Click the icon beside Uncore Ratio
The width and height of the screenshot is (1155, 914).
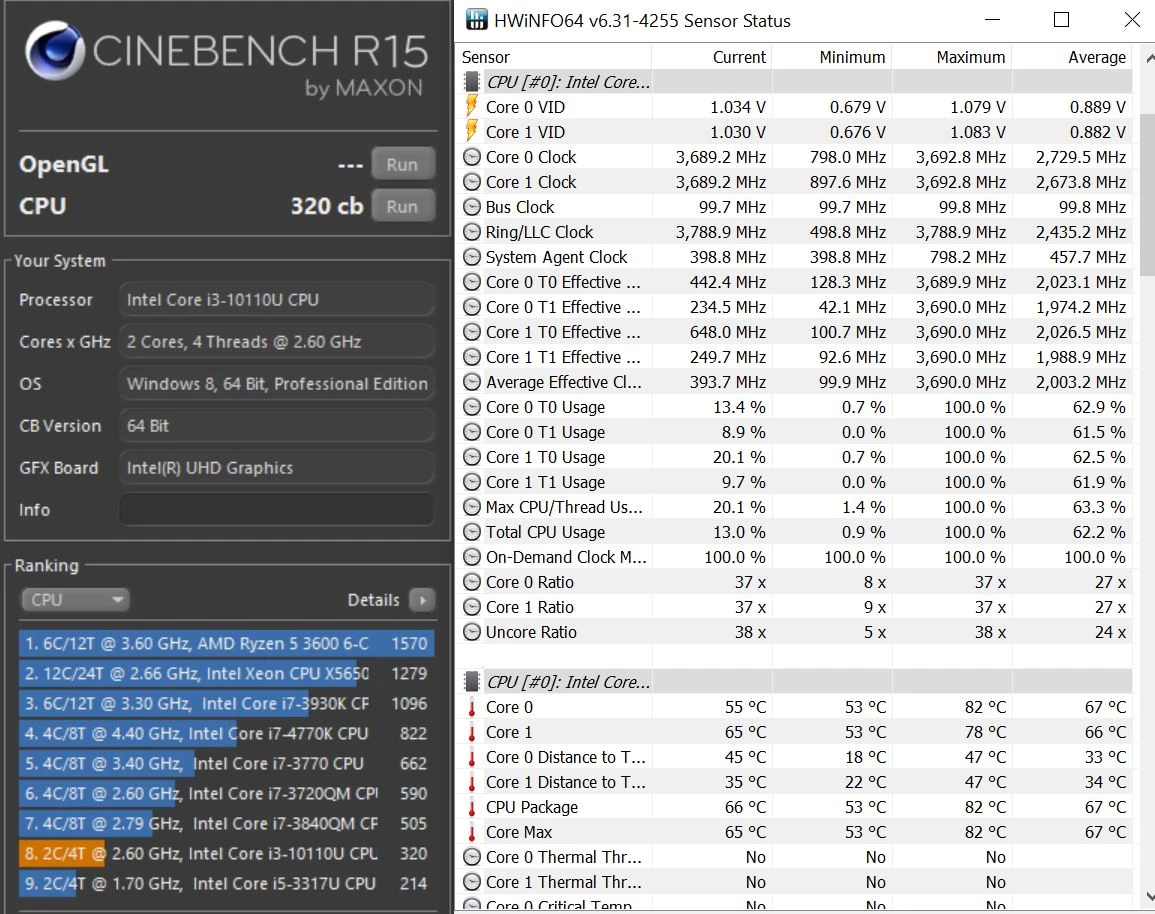pos(471,632)
